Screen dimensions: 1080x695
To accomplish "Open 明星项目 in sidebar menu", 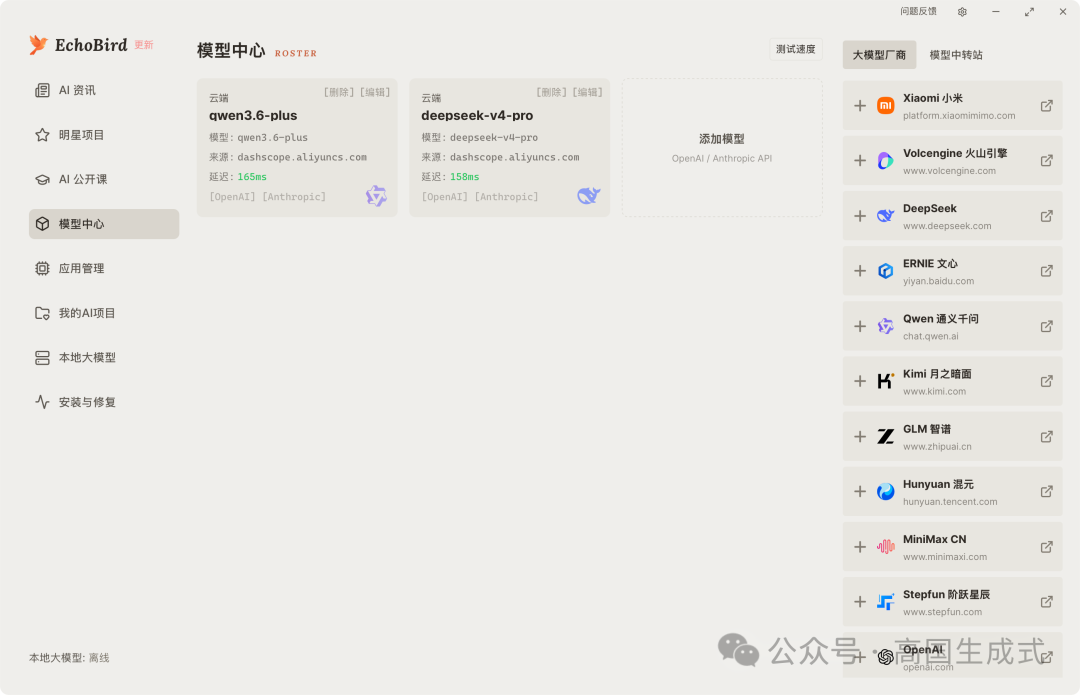I will (104, 135).
